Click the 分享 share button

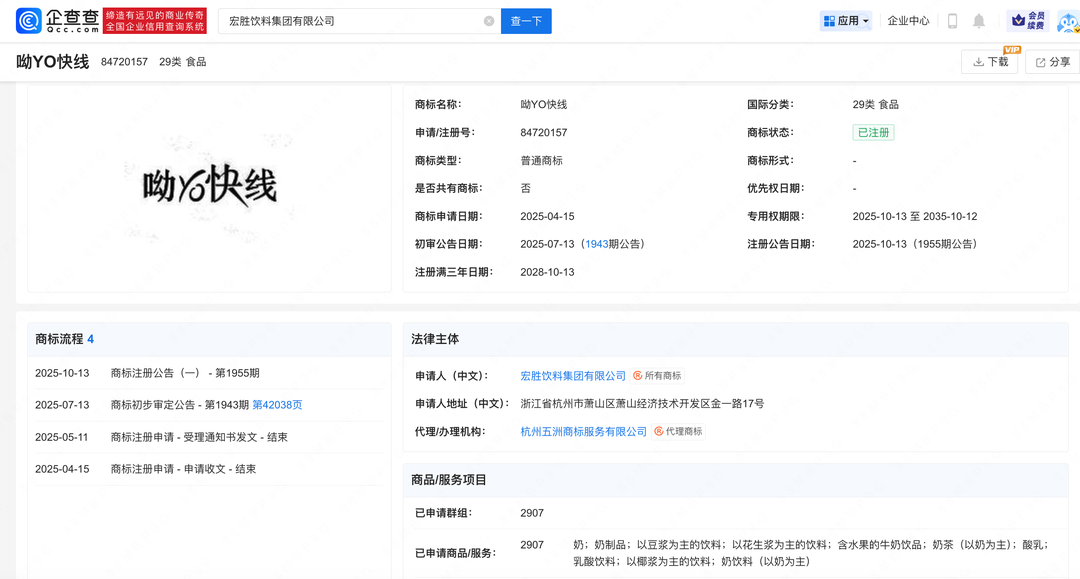(x=1052, y=62)
